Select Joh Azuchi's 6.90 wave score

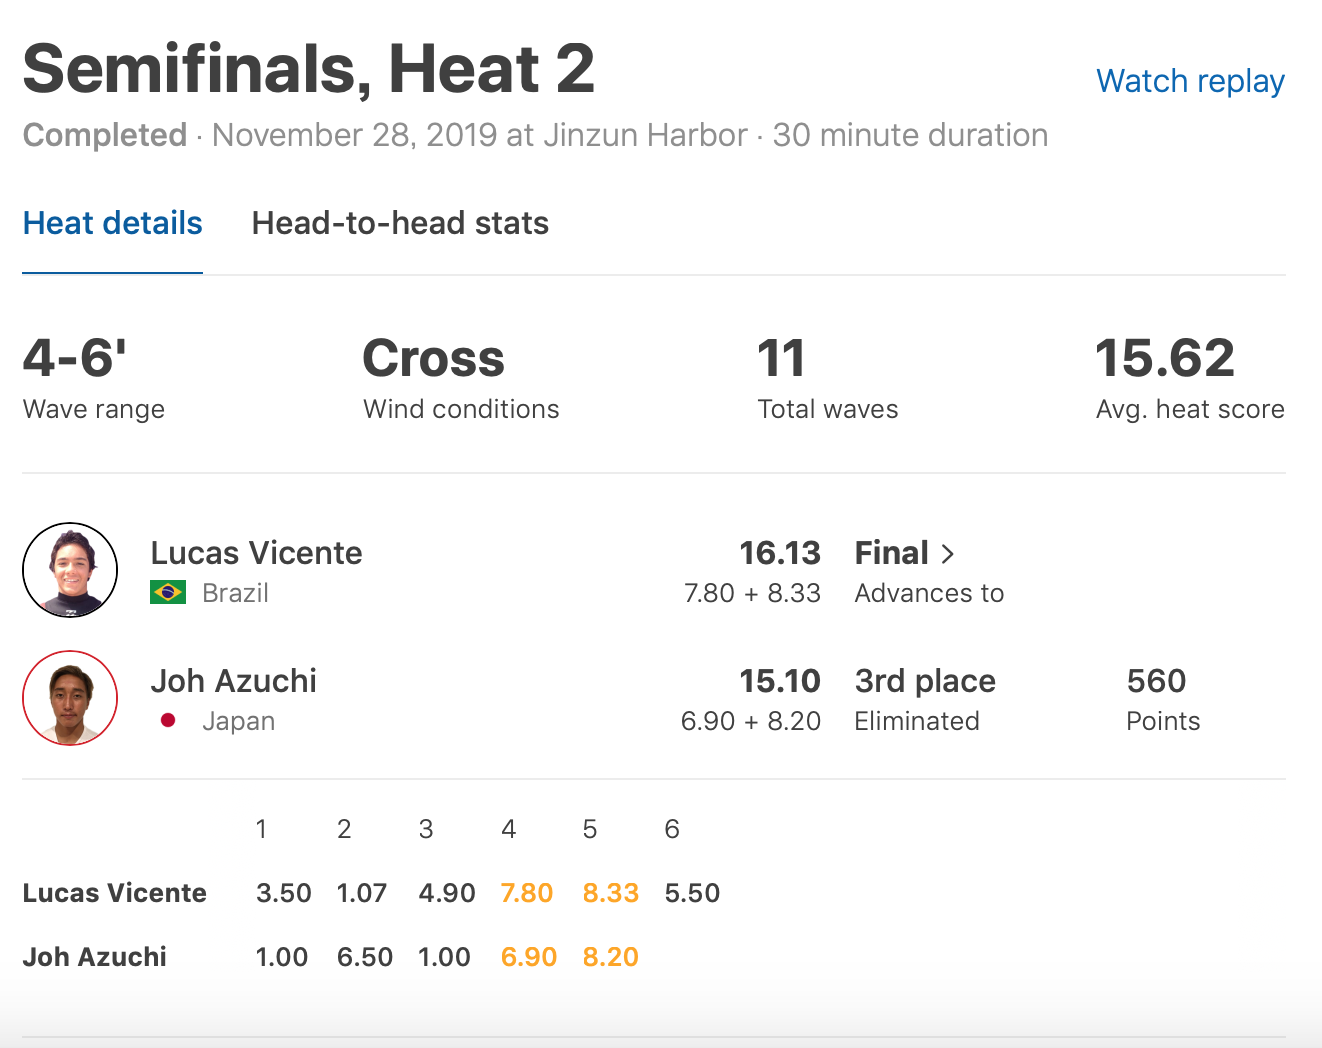coord(528,957)
